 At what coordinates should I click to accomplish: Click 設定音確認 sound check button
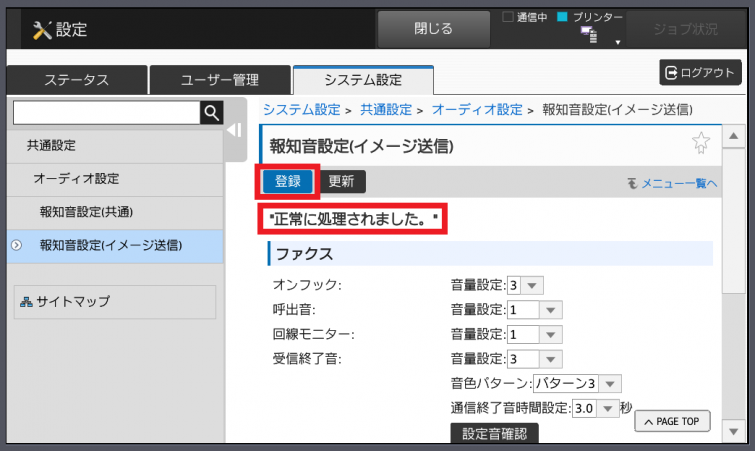click(x=494, y=433)
